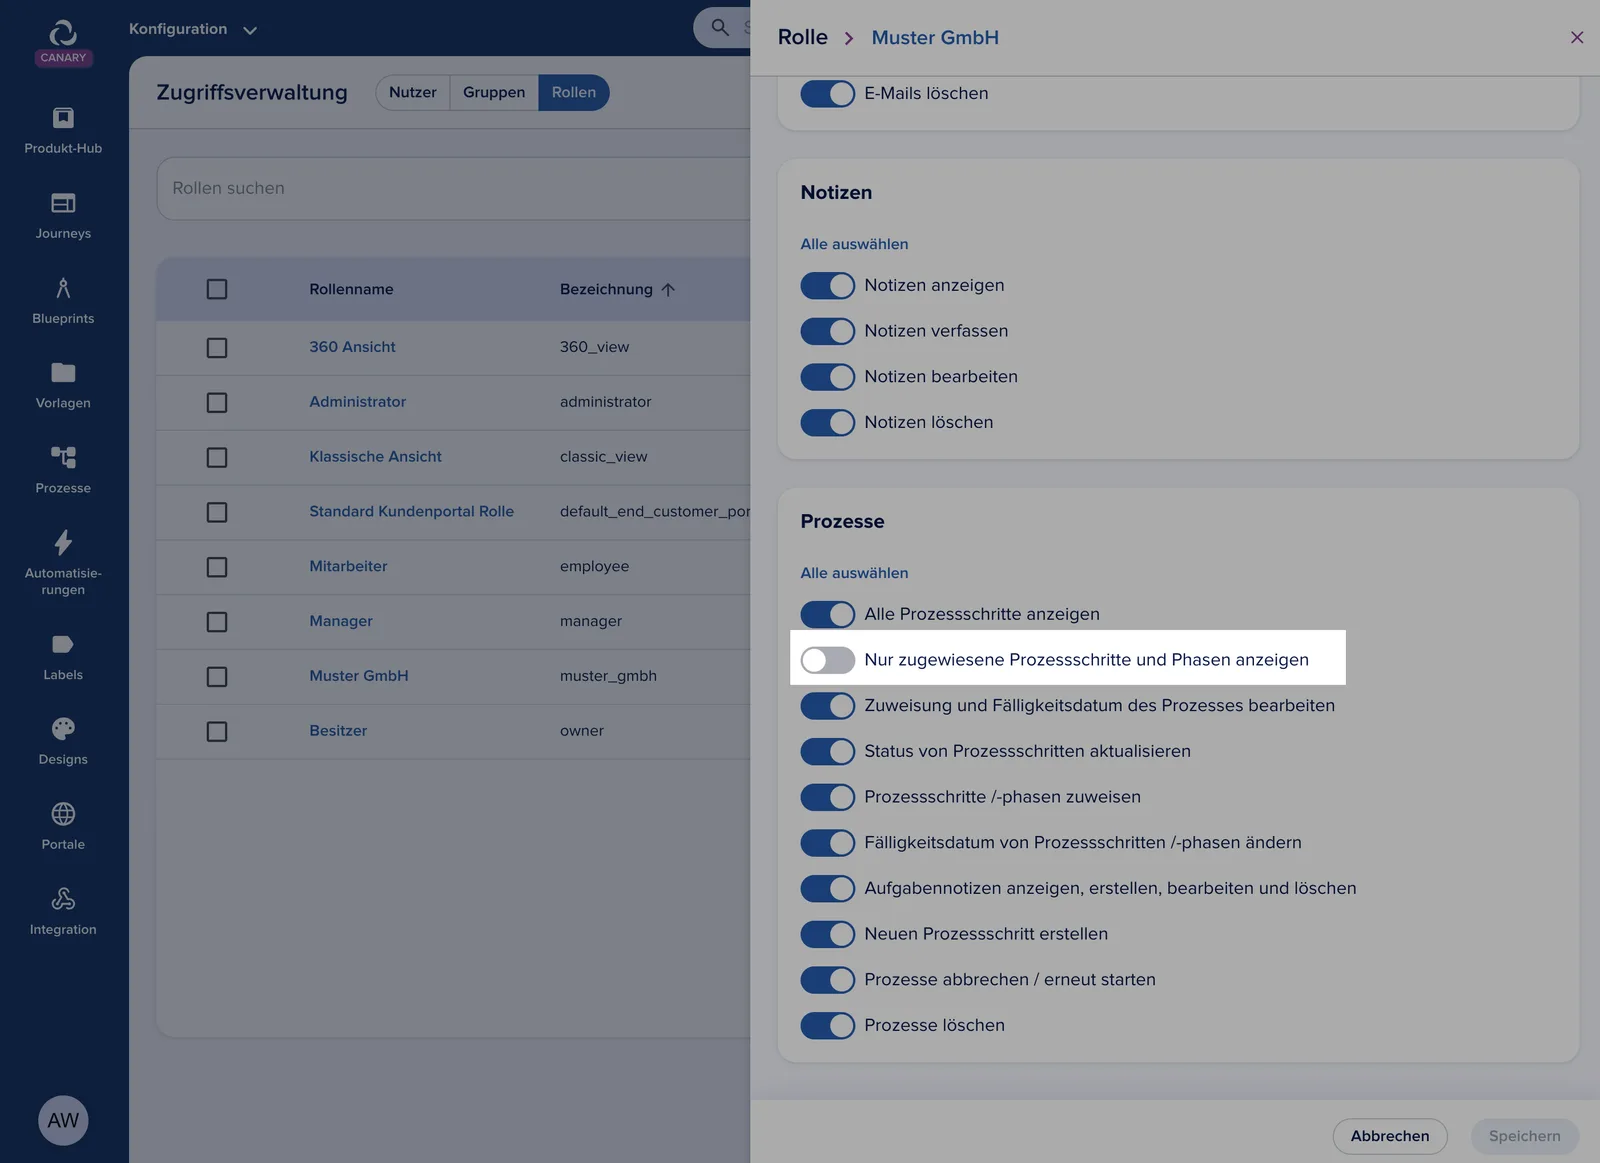Toggle Prozessschritte /-phasen zuweisen
Viewport: 1600px width, 1163px height.
point(828,798)
